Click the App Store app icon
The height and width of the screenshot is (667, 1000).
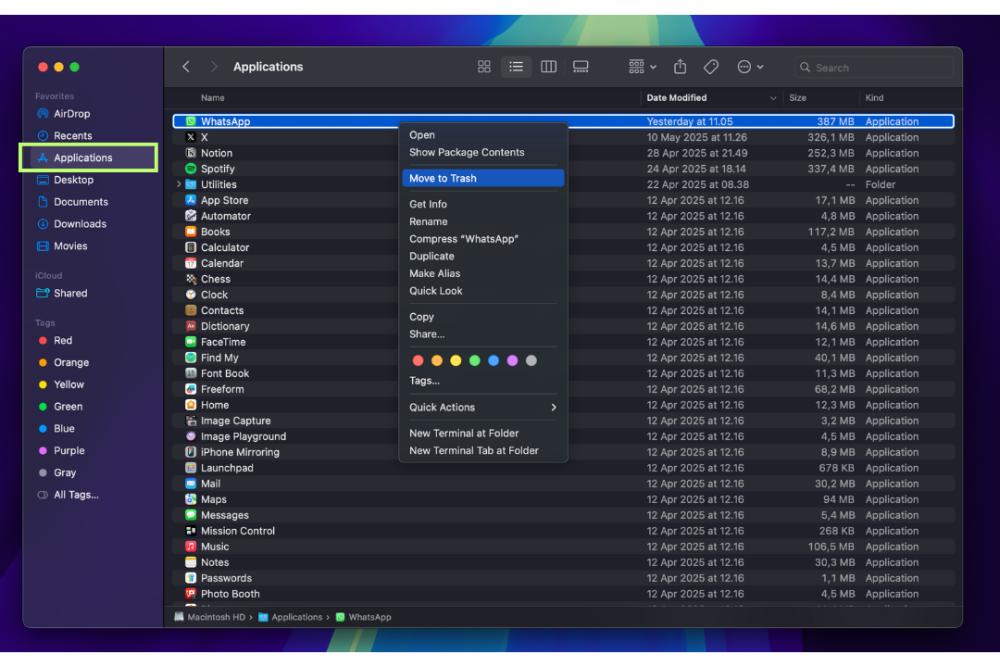tap(191, 200)
